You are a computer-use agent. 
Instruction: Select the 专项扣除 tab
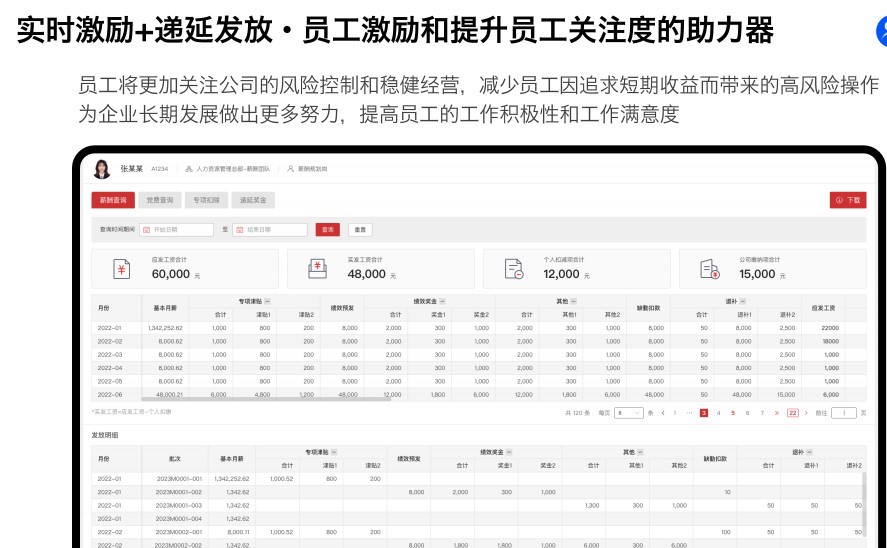[x=207, y=200]
